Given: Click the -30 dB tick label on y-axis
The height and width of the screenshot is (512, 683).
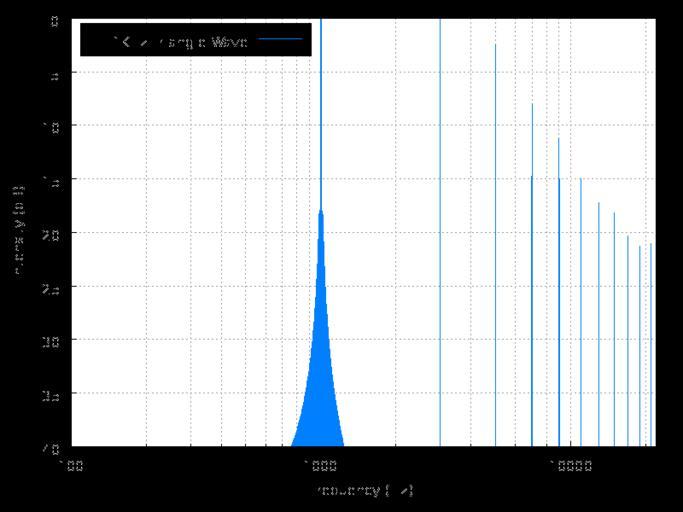Looking at the screenshot, I should 52,340.
